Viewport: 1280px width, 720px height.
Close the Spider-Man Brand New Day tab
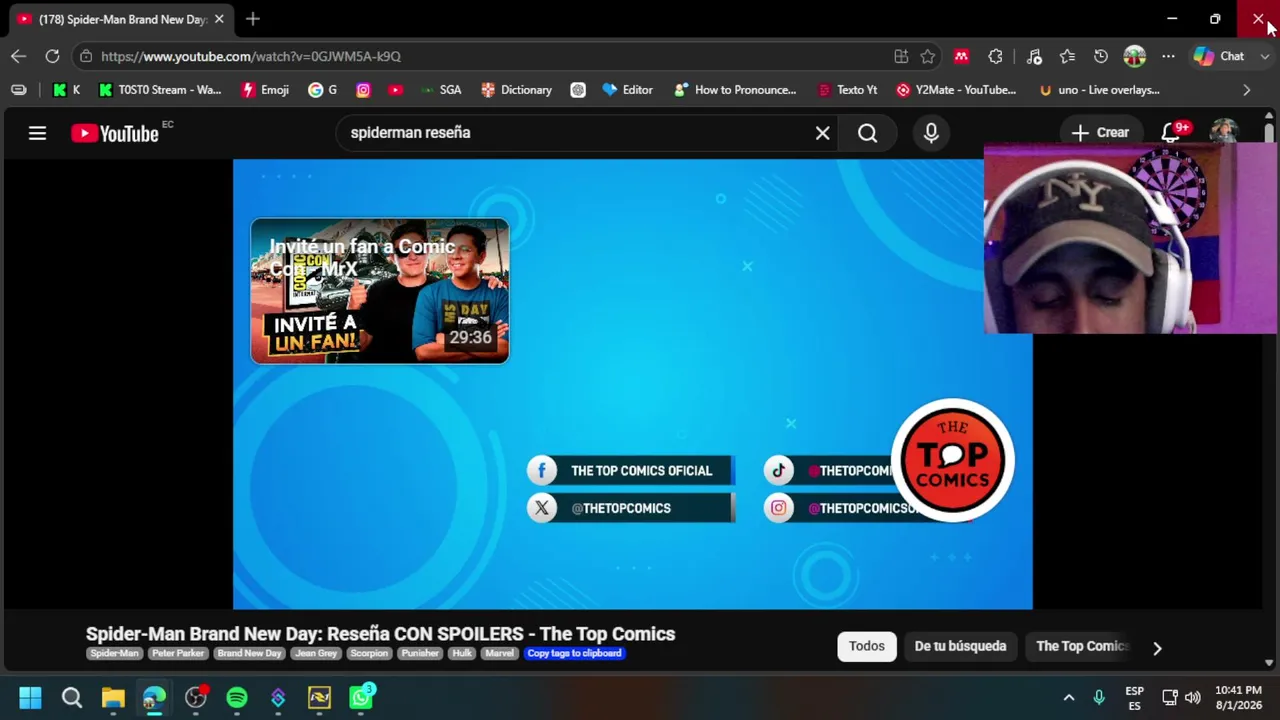coord(219,19)
